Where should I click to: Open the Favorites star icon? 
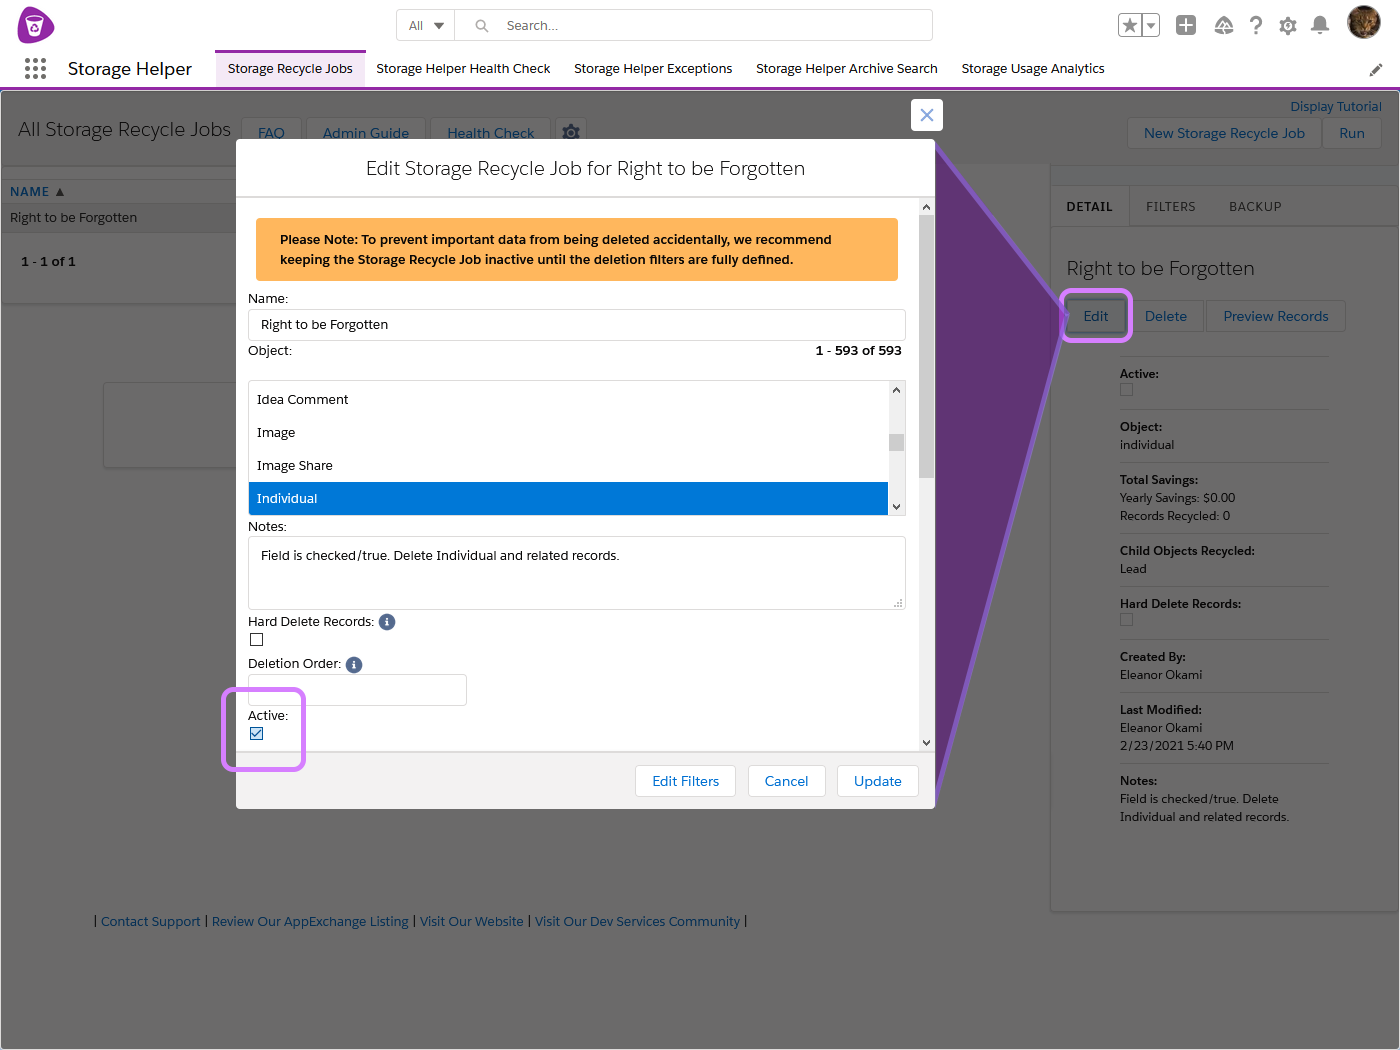1130,25
